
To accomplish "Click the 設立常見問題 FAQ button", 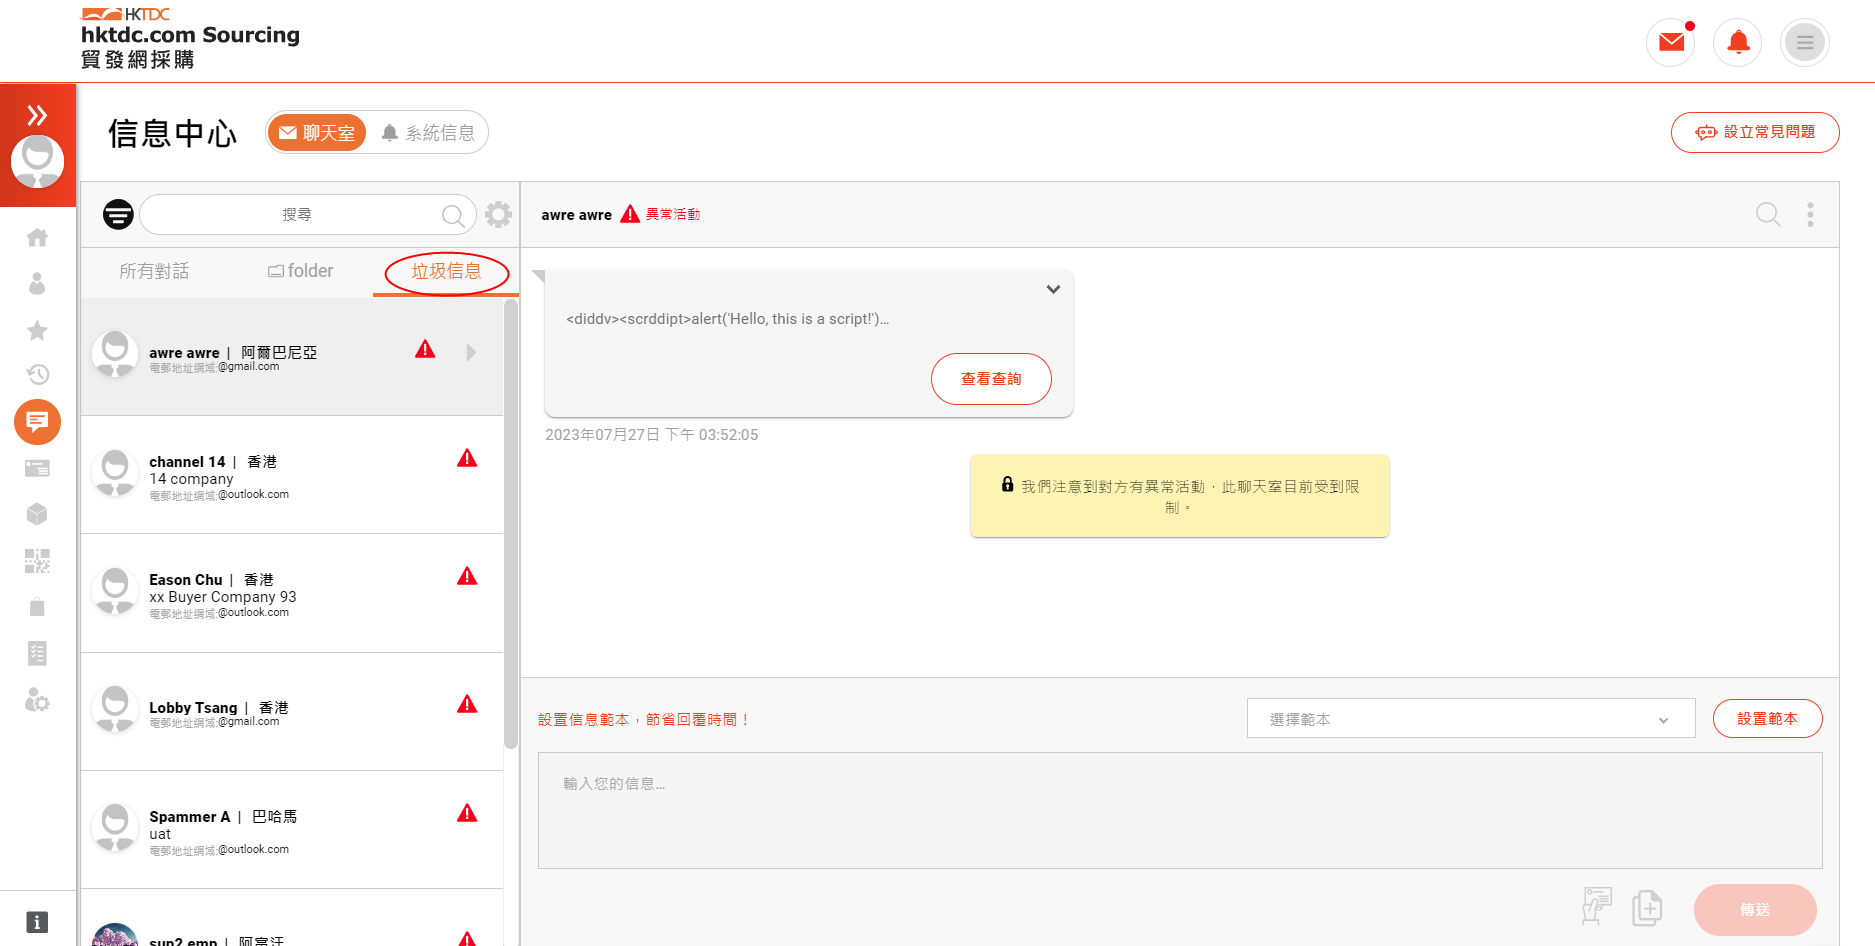I will [1755, 132].
